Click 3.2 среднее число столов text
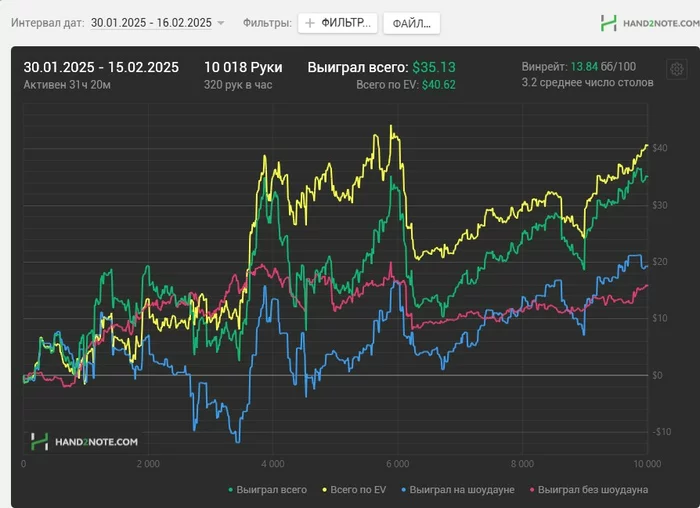The image size is (700, 508). point(588,83)
